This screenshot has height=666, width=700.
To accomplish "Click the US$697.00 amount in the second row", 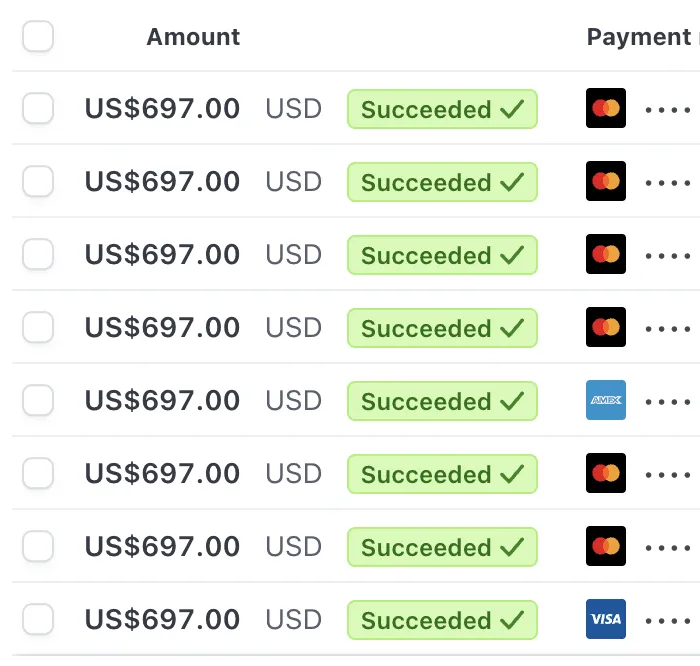I will point(162,181).
